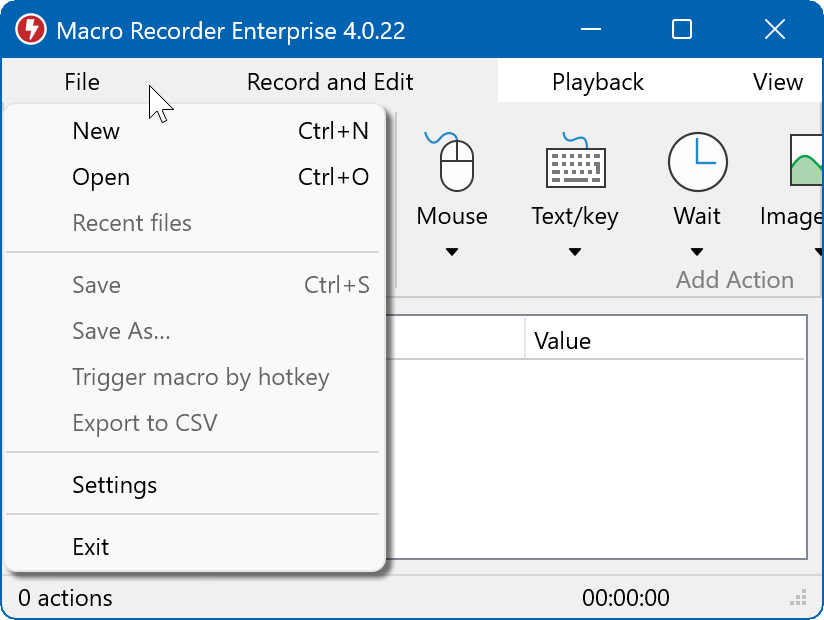Choose New from the File menu
824x620 pixels.
click(96, 131)
